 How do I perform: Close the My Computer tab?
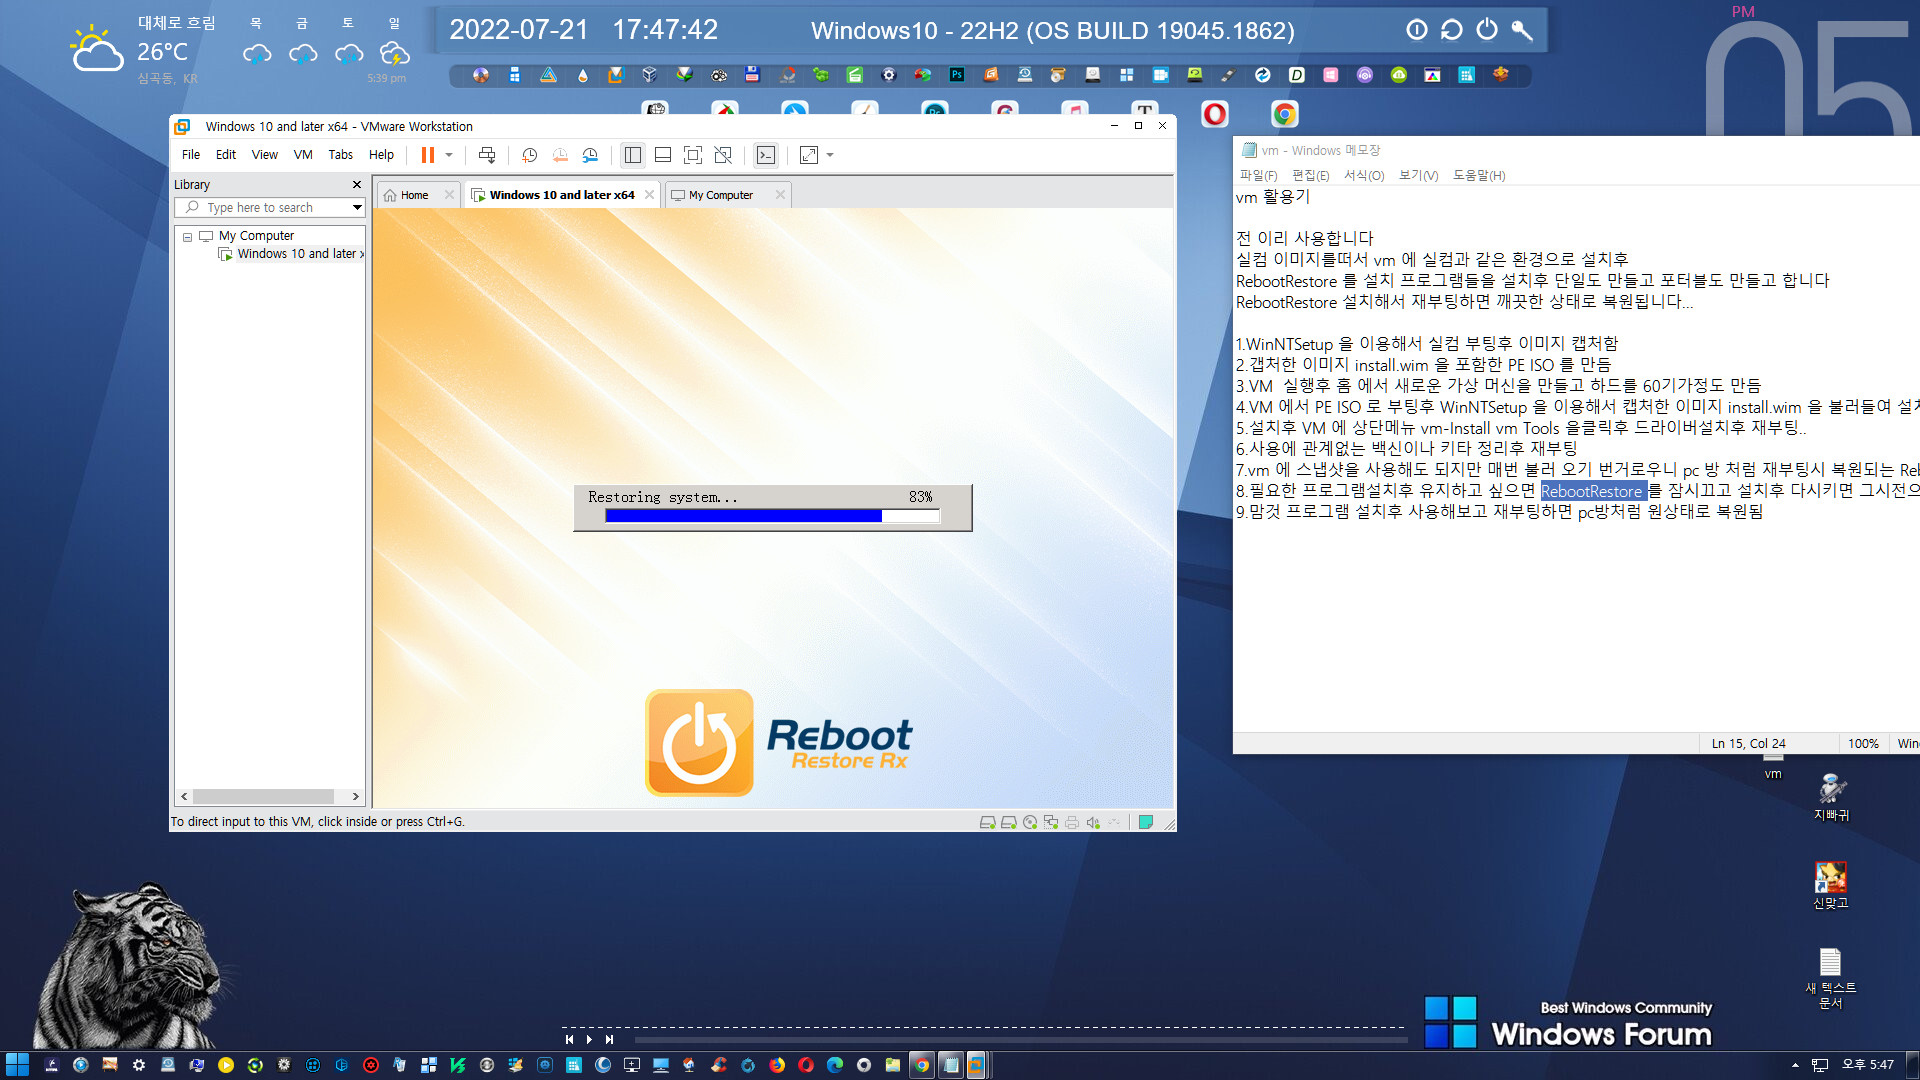[x=780, y=195]
